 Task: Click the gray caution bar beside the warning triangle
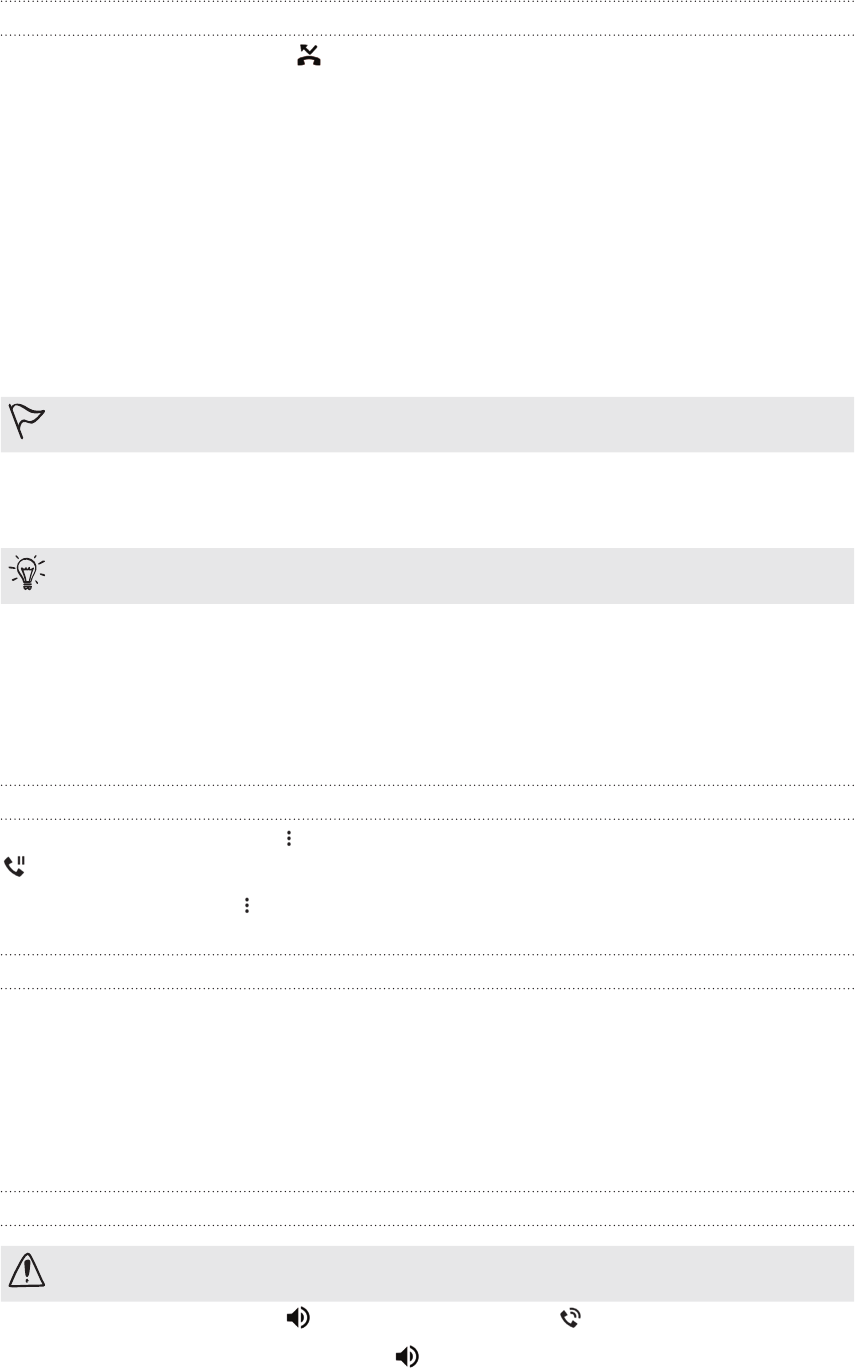[450, 1272]
